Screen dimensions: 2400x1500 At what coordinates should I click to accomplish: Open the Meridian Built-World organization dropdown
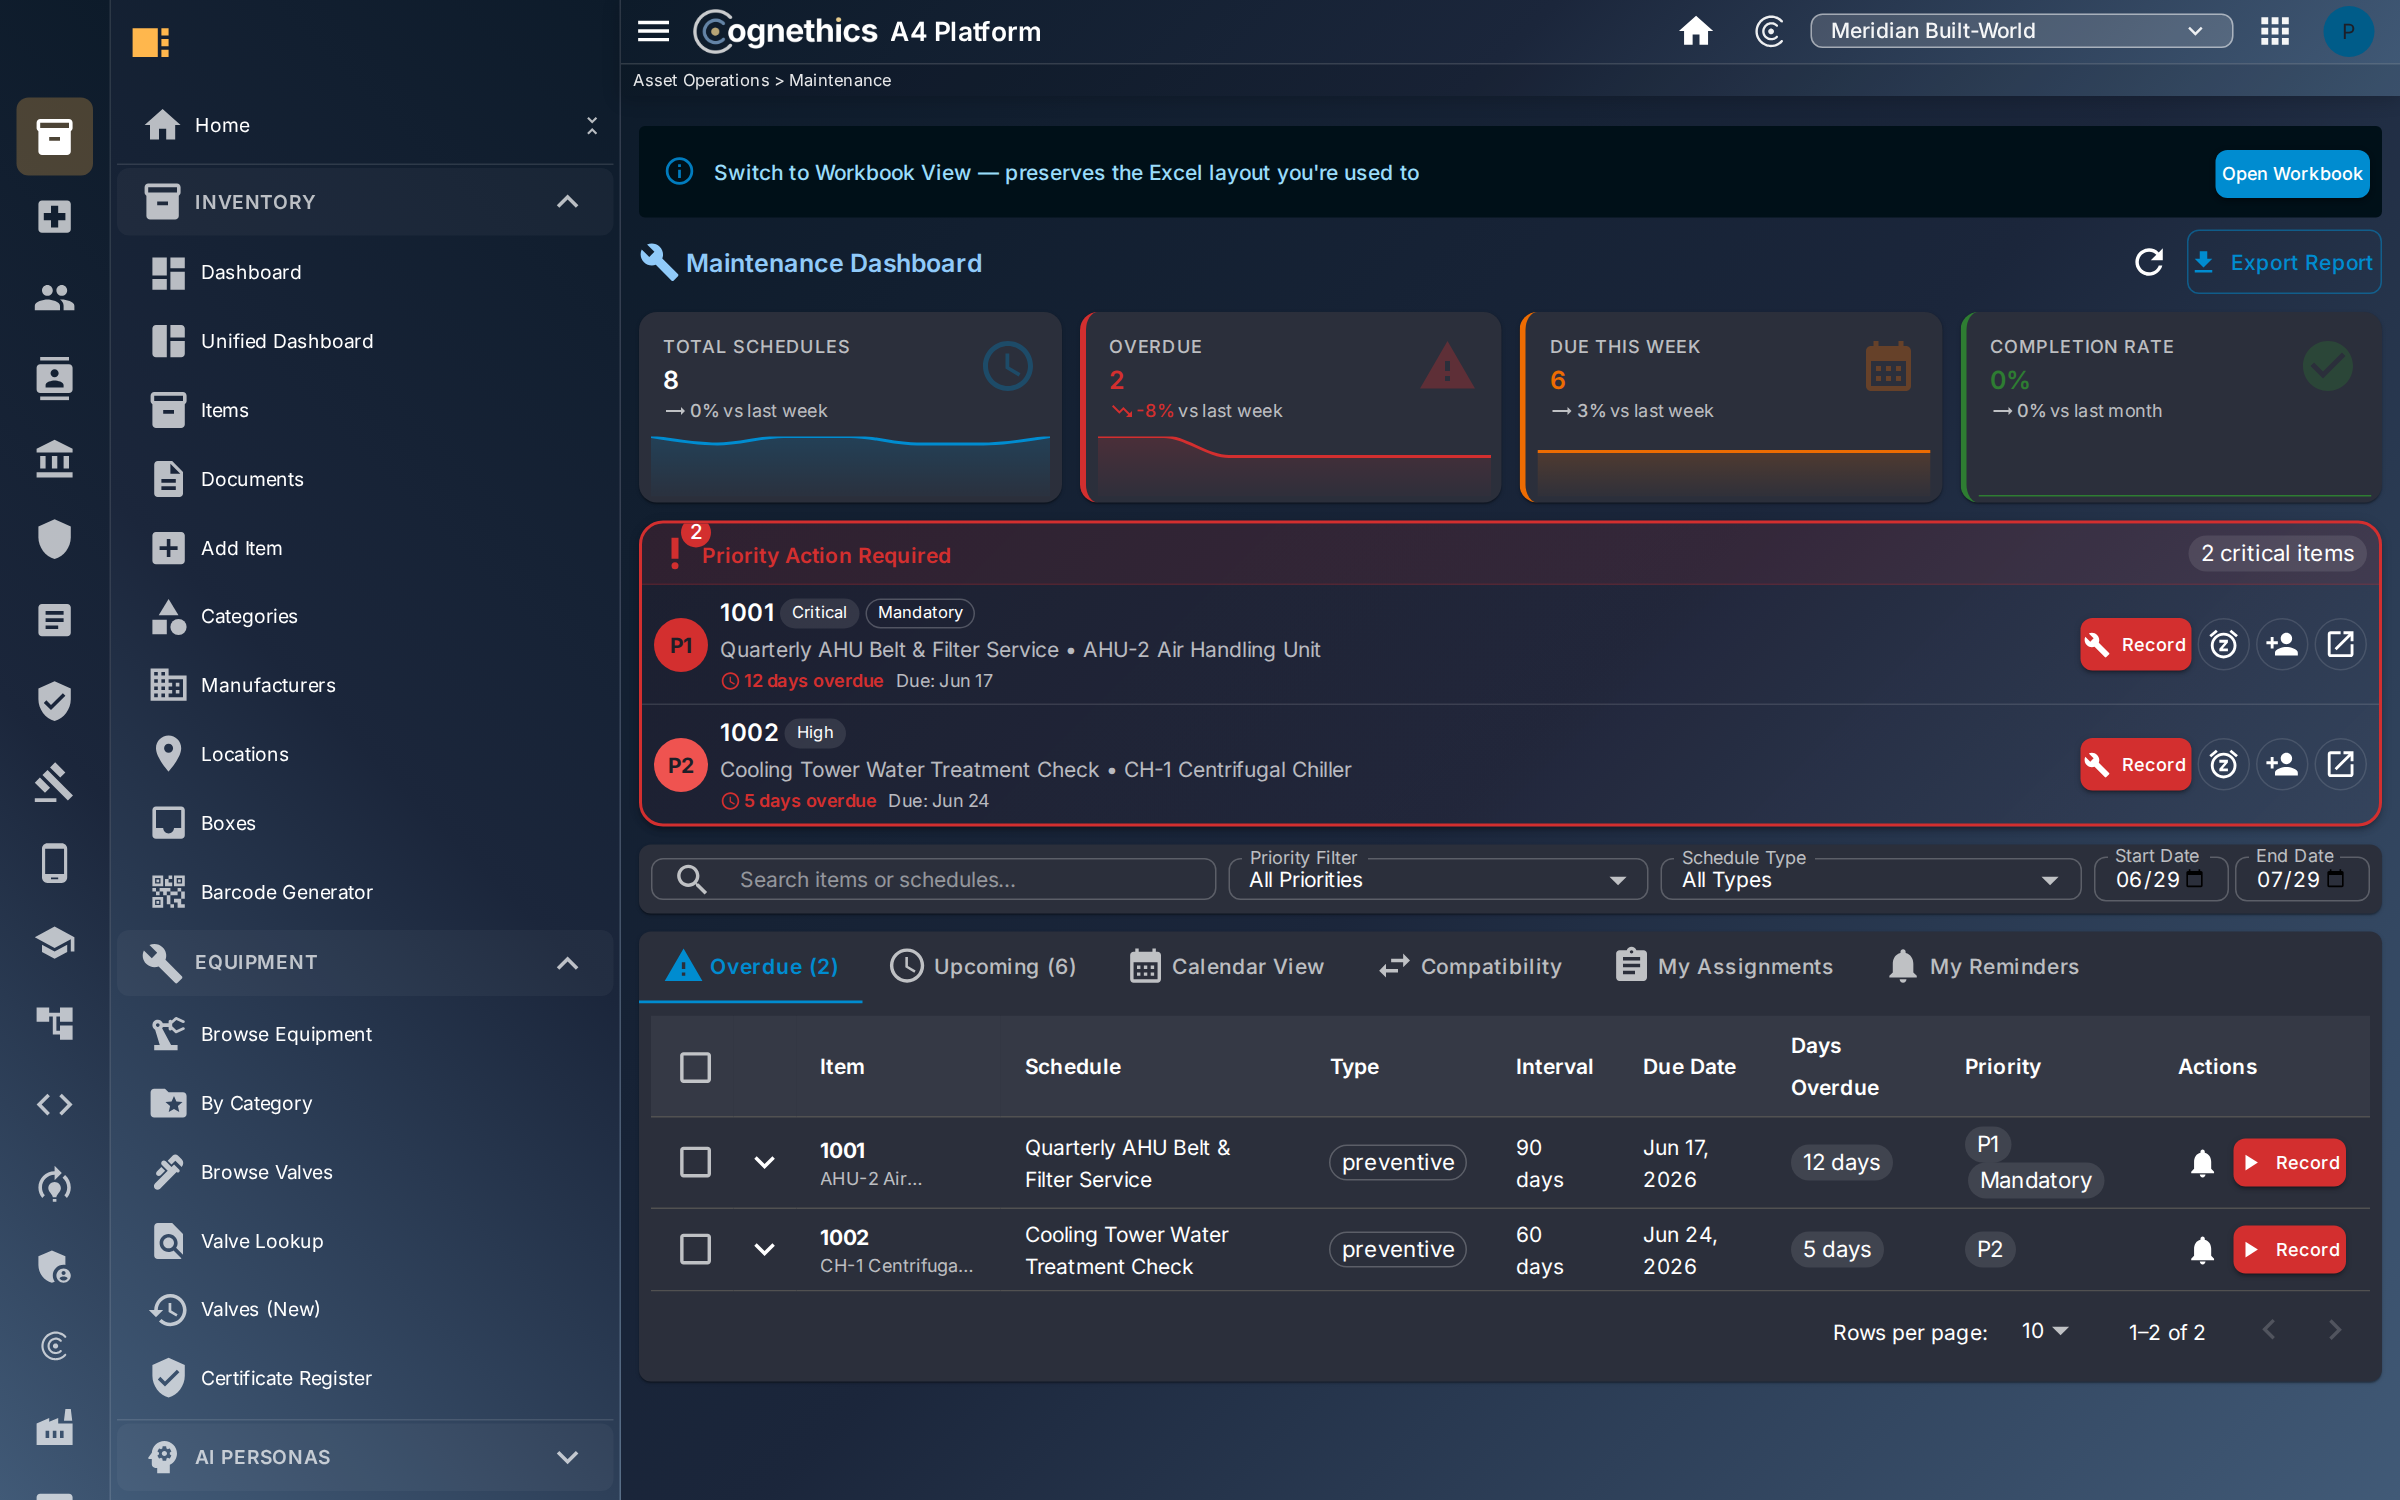tap(2020, 31)
